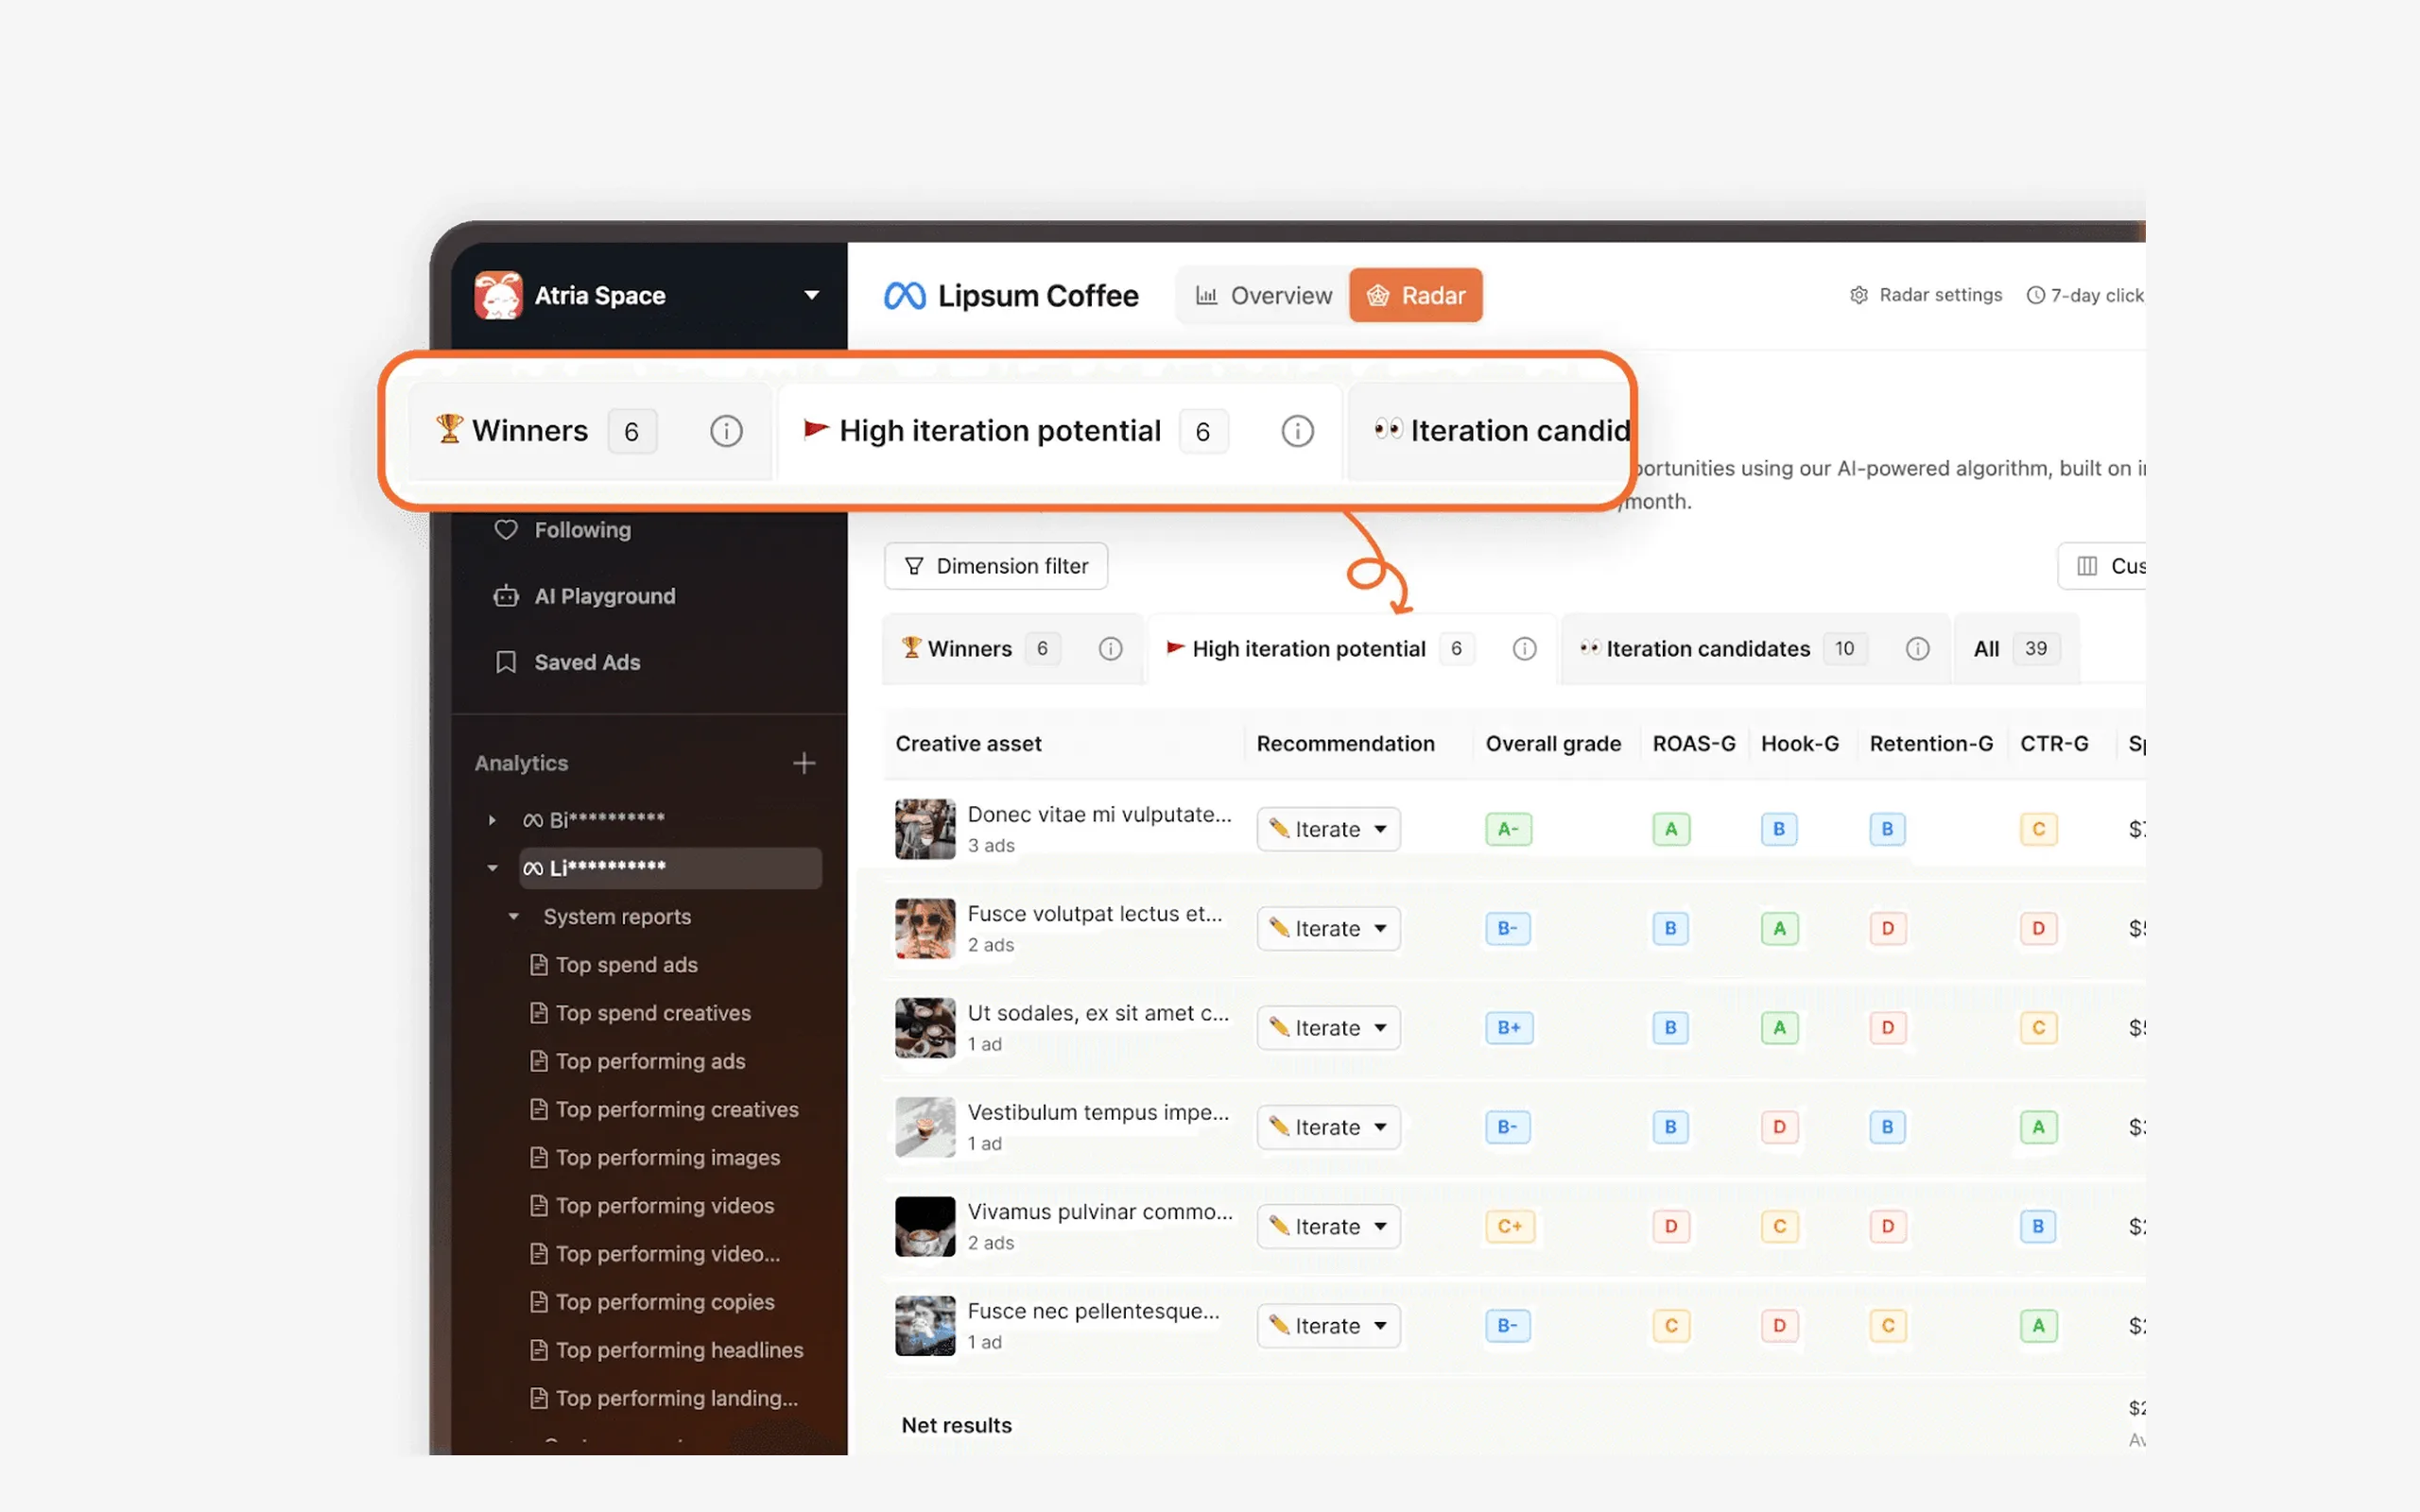Viewport: 2420px width, 1512px height.
Task: Click the document icon for Top performing videos
Action: tap(539, 1205)
